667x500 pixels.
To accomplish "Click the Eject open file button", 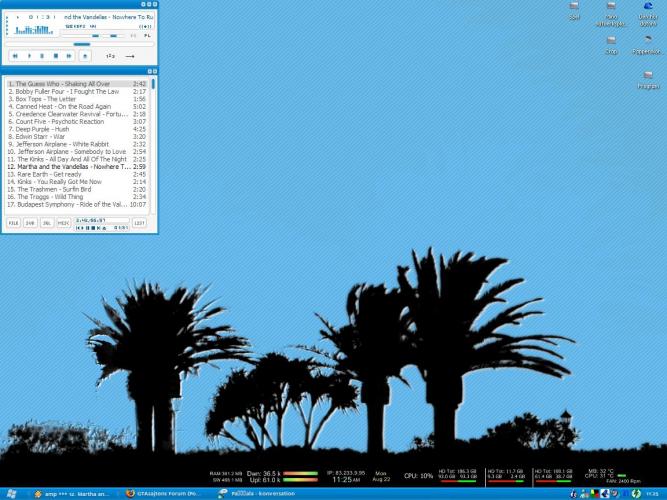I will (x=86, y=56).
